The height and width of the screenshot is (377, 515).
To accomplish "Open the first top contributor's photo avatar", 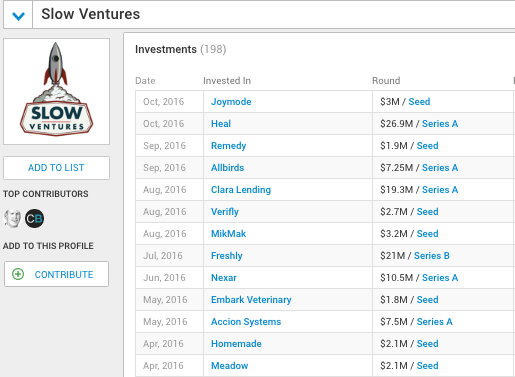I will (x=12, y=218).
